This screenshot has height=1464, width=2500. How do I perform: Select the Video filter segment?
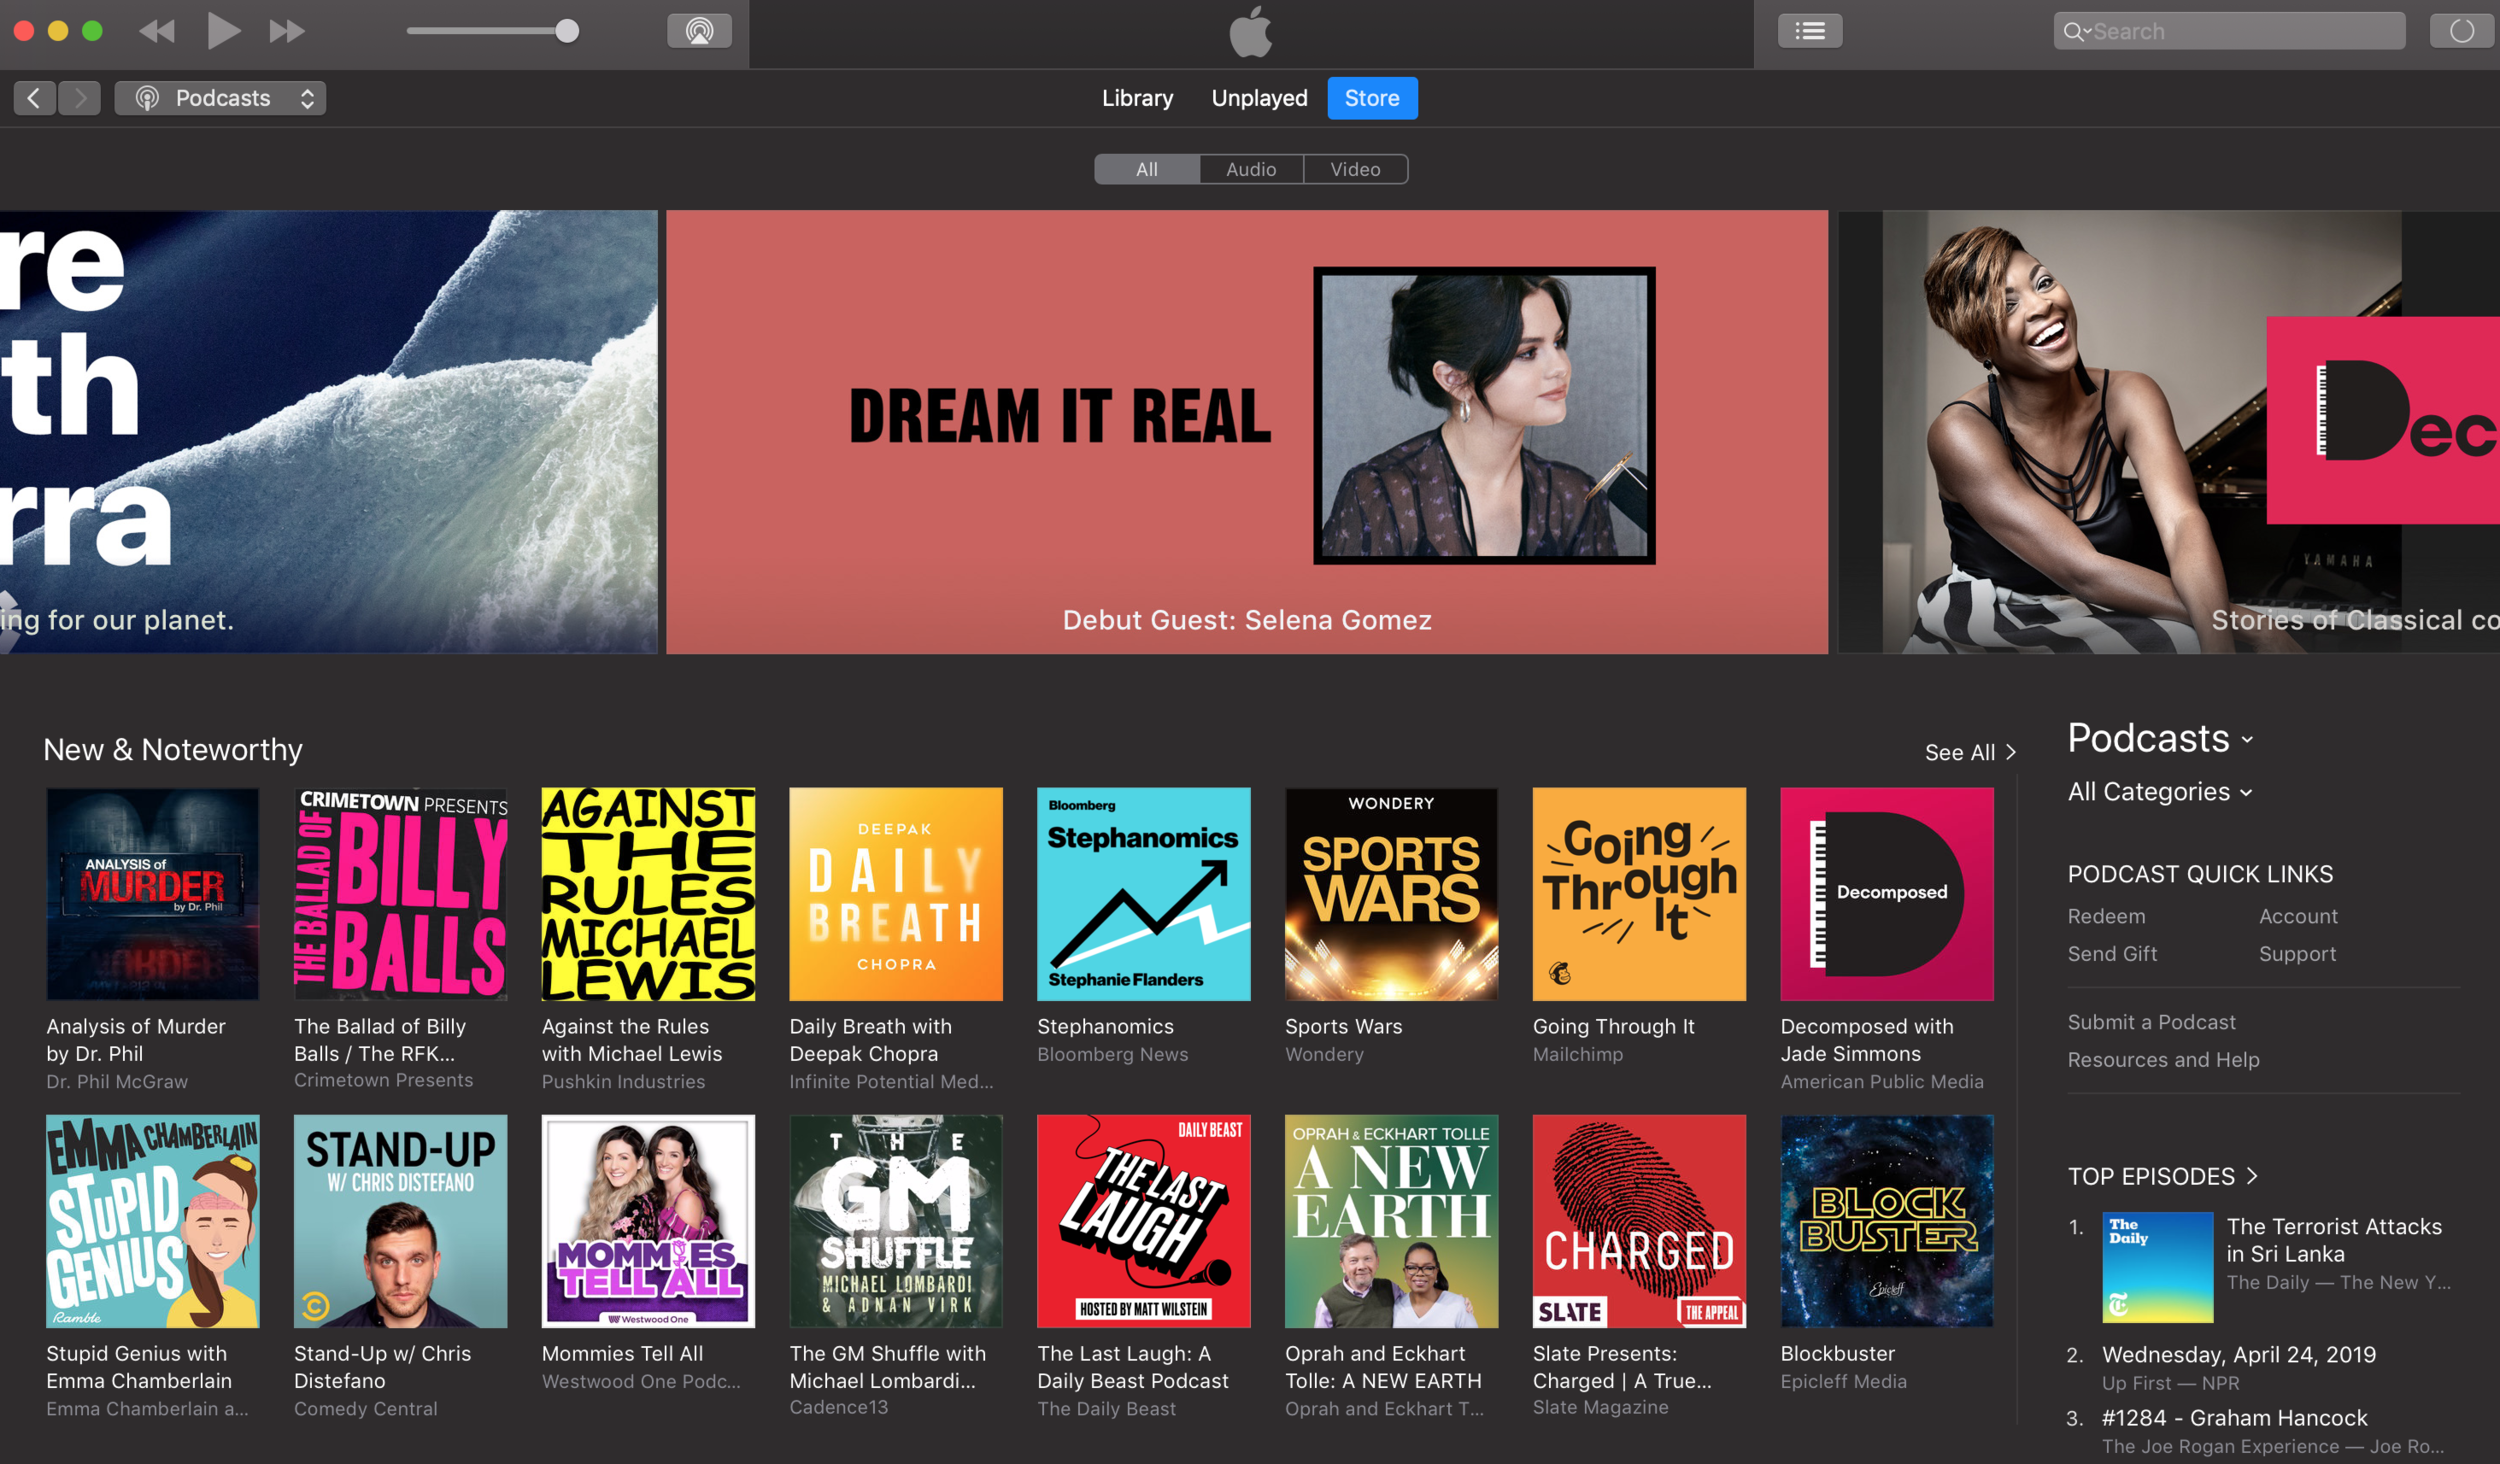[x=1355, y=169]
